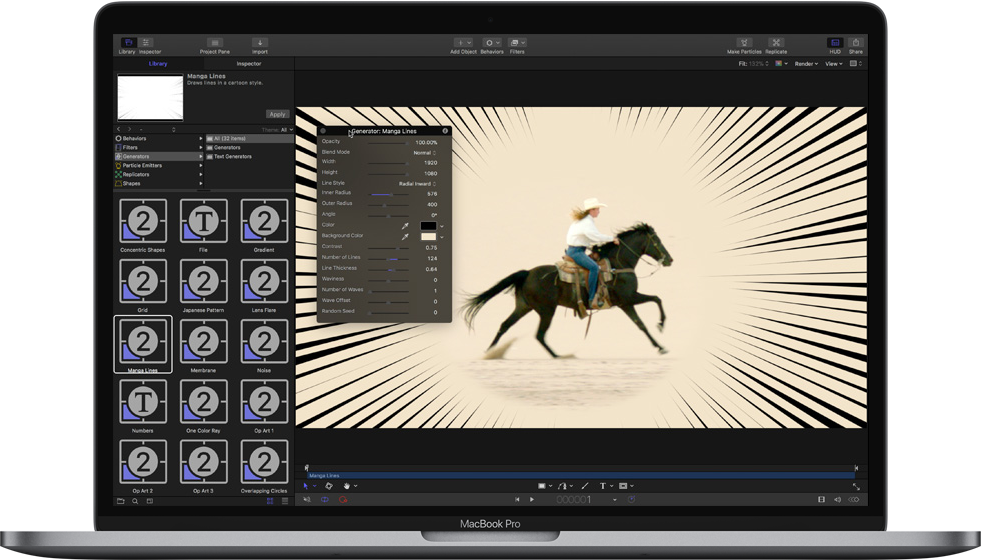Click the Apply button
This screenshot has width=981, height=560.
pos(277,114)
